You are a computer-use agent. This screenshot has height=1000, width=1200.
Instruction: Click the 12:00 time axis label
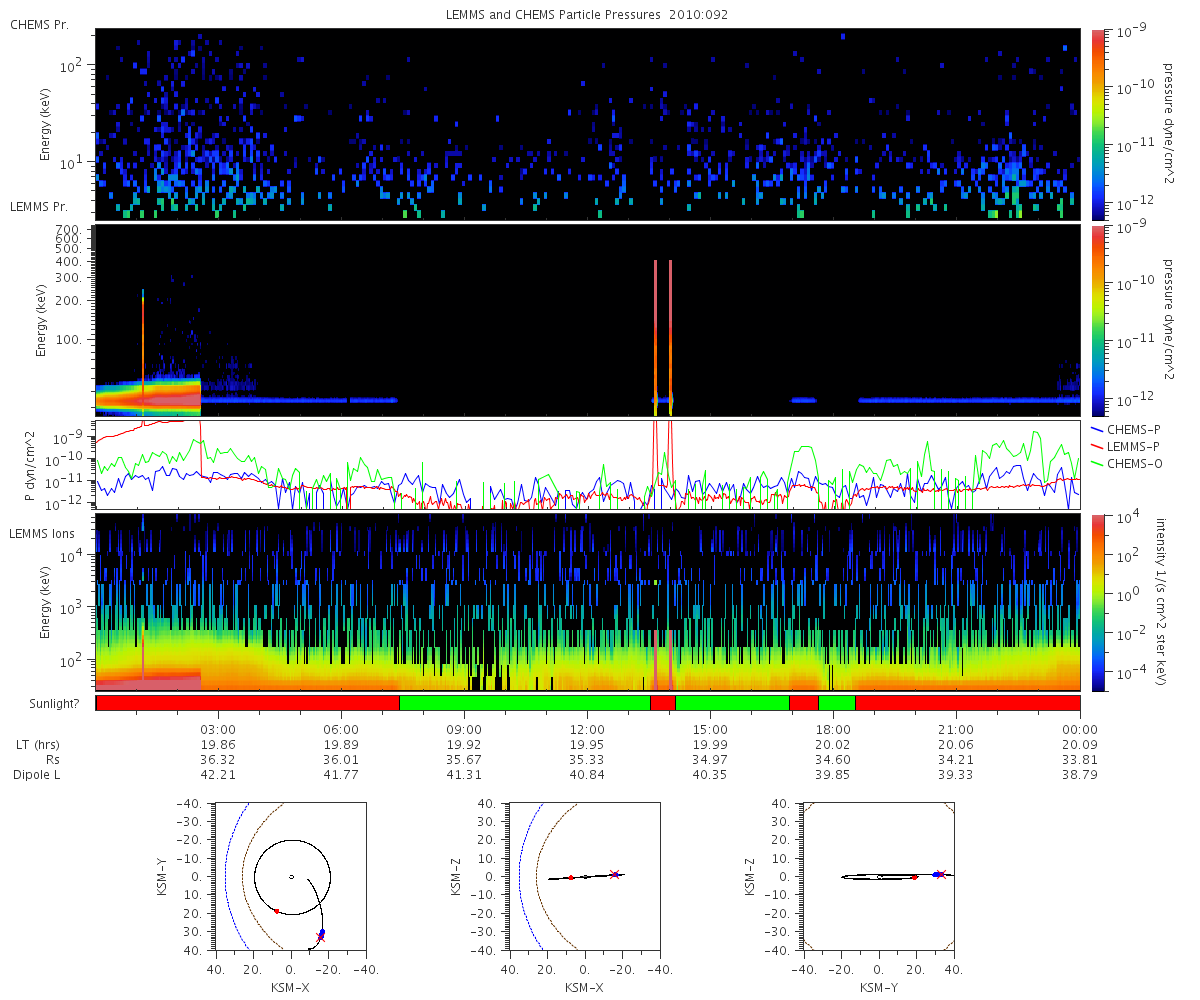tap(587, 729)
